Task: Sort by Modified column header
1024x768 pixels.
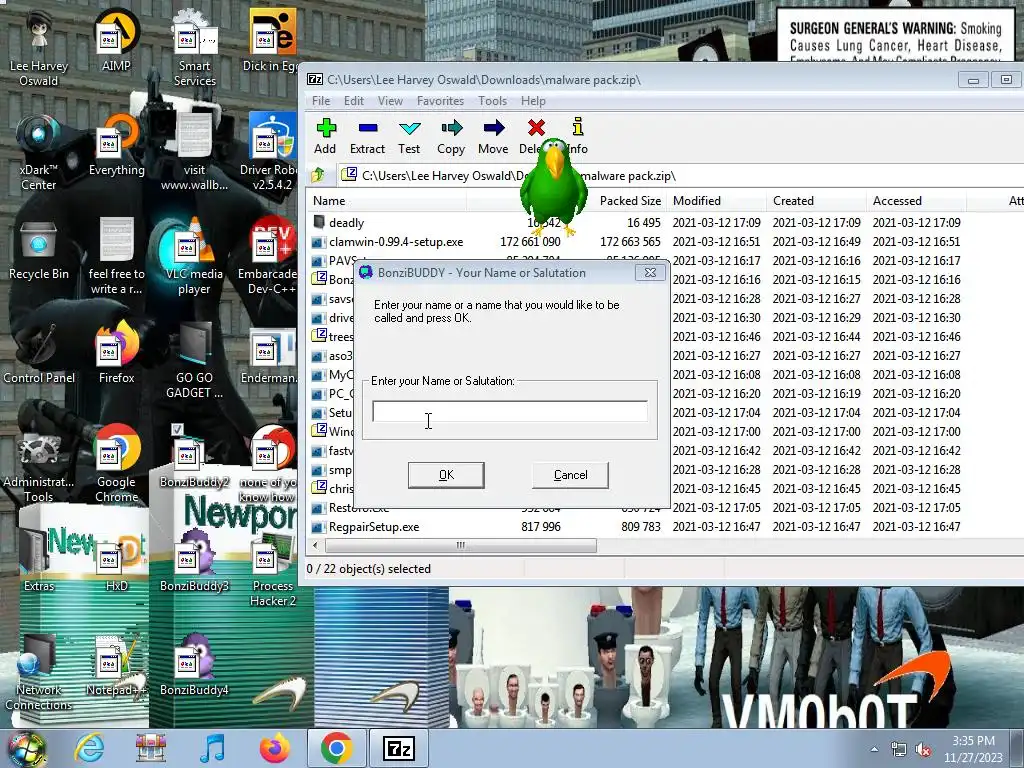Action: tap(716, 200)
